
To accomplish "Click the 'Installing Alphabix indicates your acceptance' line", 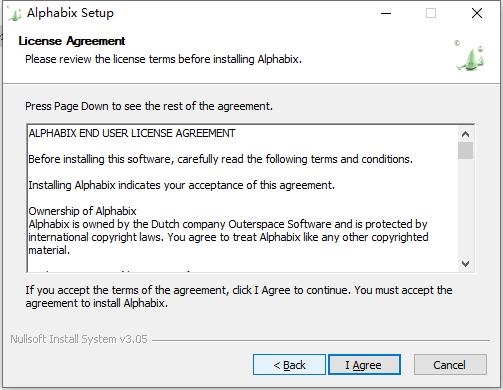I will pyautogui.click(x=181, y=185).
